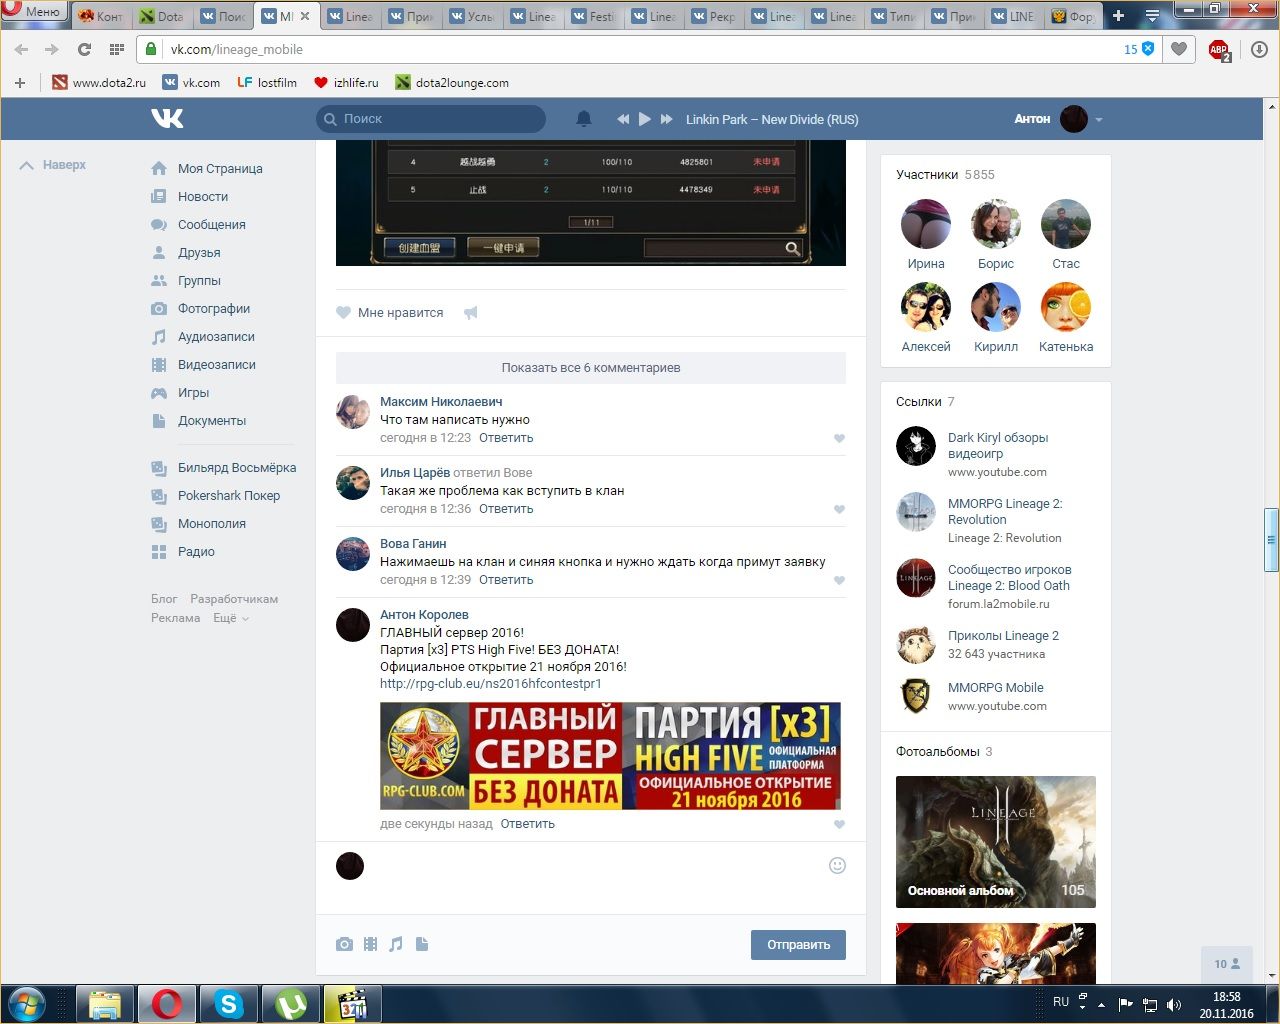This screenshot has height=1024, width=1280.
Task: Click the address bar URL
Action: [236, 49]
